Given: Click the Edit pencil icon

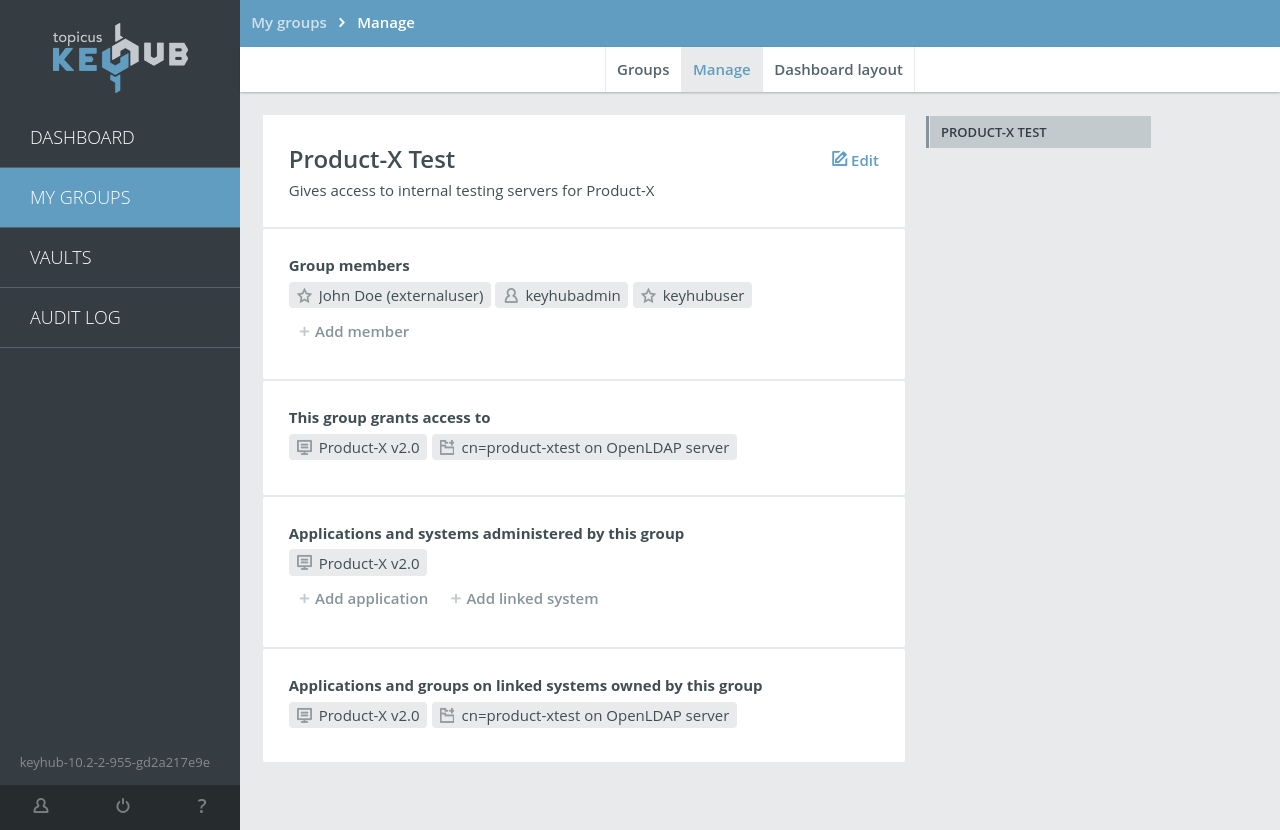Looking at the screenshot, I should point(840,159).
